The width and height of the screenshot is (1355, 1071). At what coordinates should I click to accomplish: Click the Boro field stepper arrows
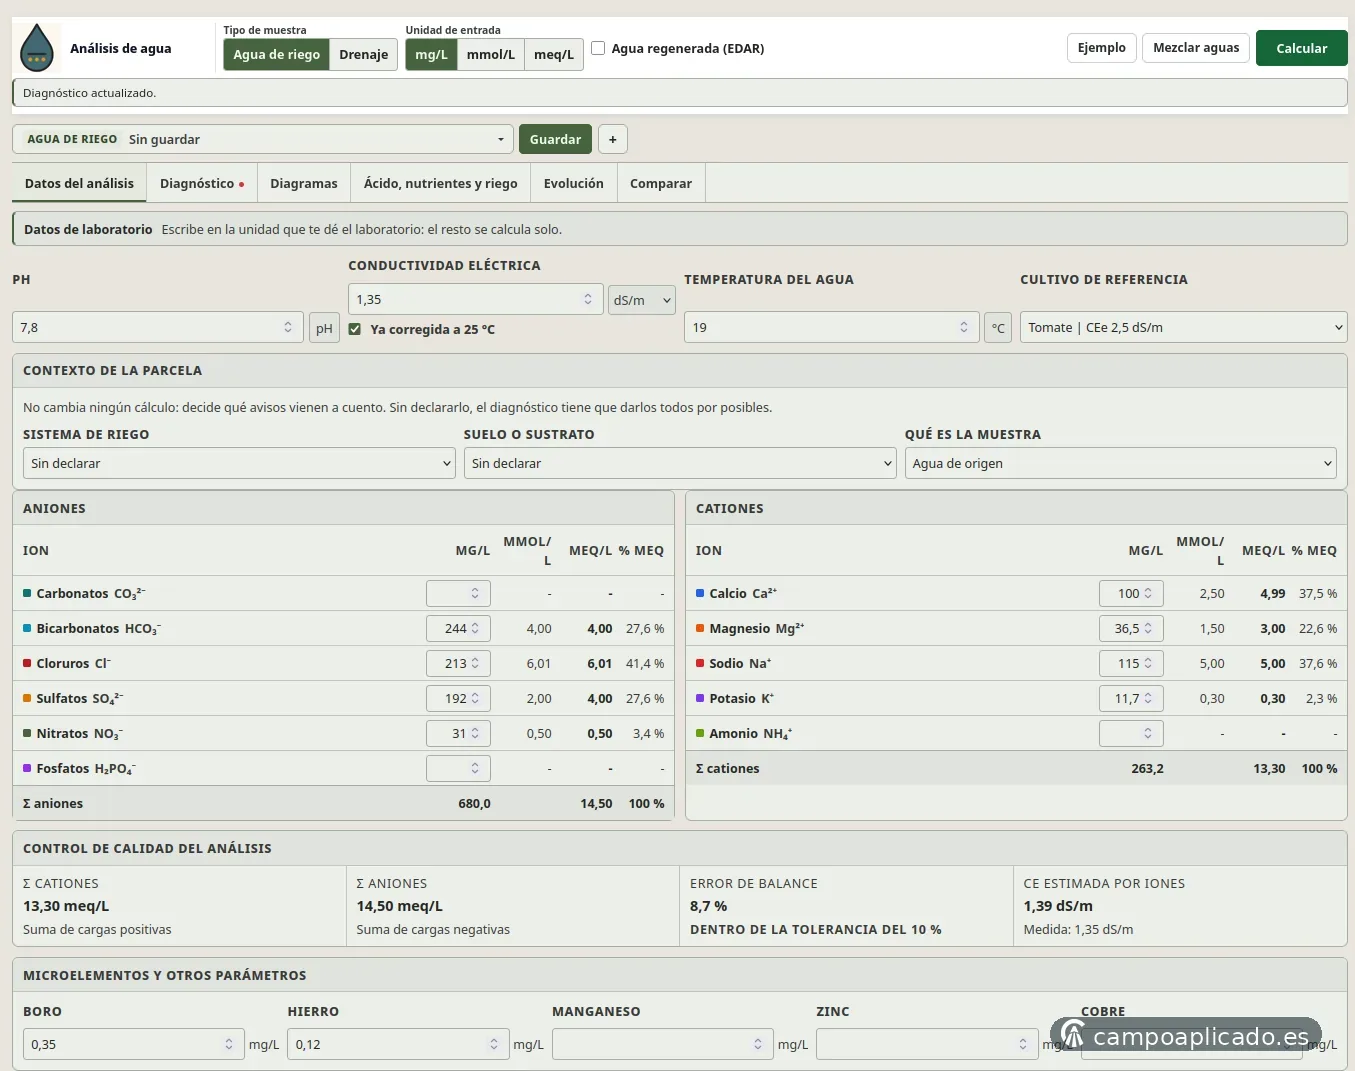pyautogui.click(x=229, y=1044)
